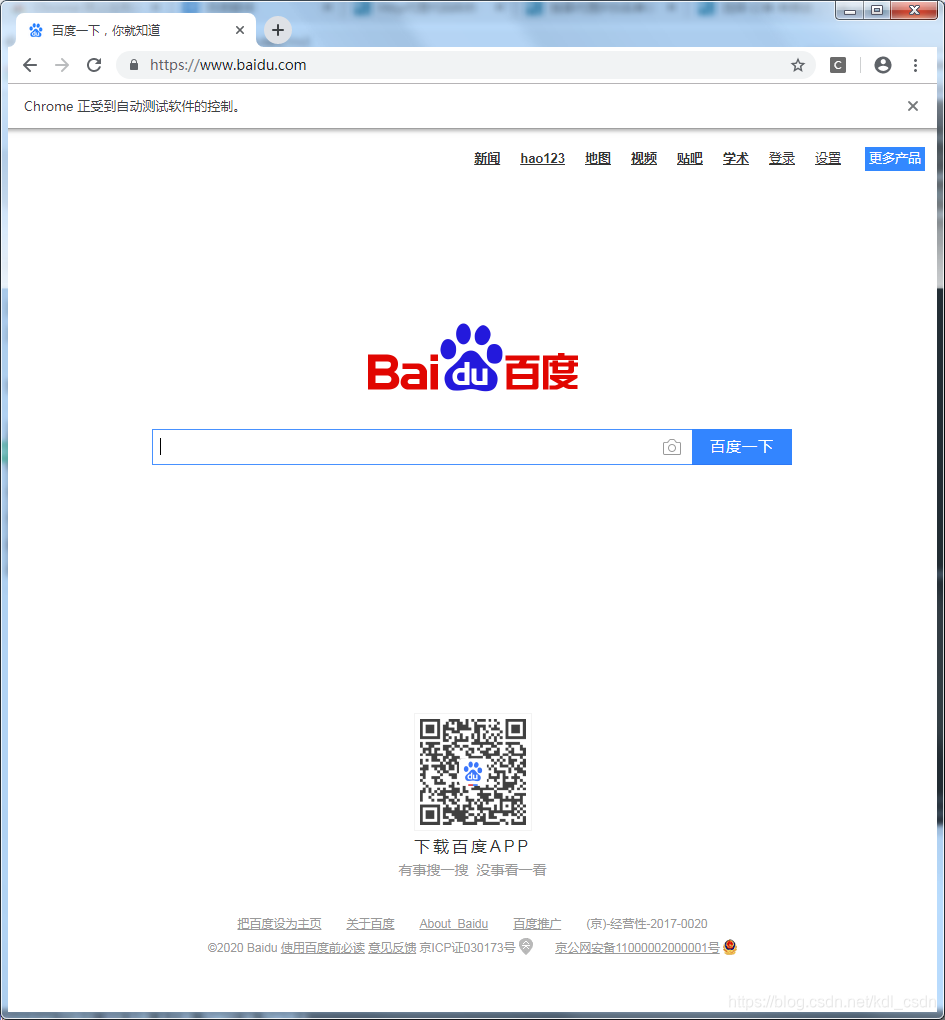The width and height of the screenshot is (945, 1020).
Task: Bookmark this page with the star icon
Action: click(x=798, y=65)
